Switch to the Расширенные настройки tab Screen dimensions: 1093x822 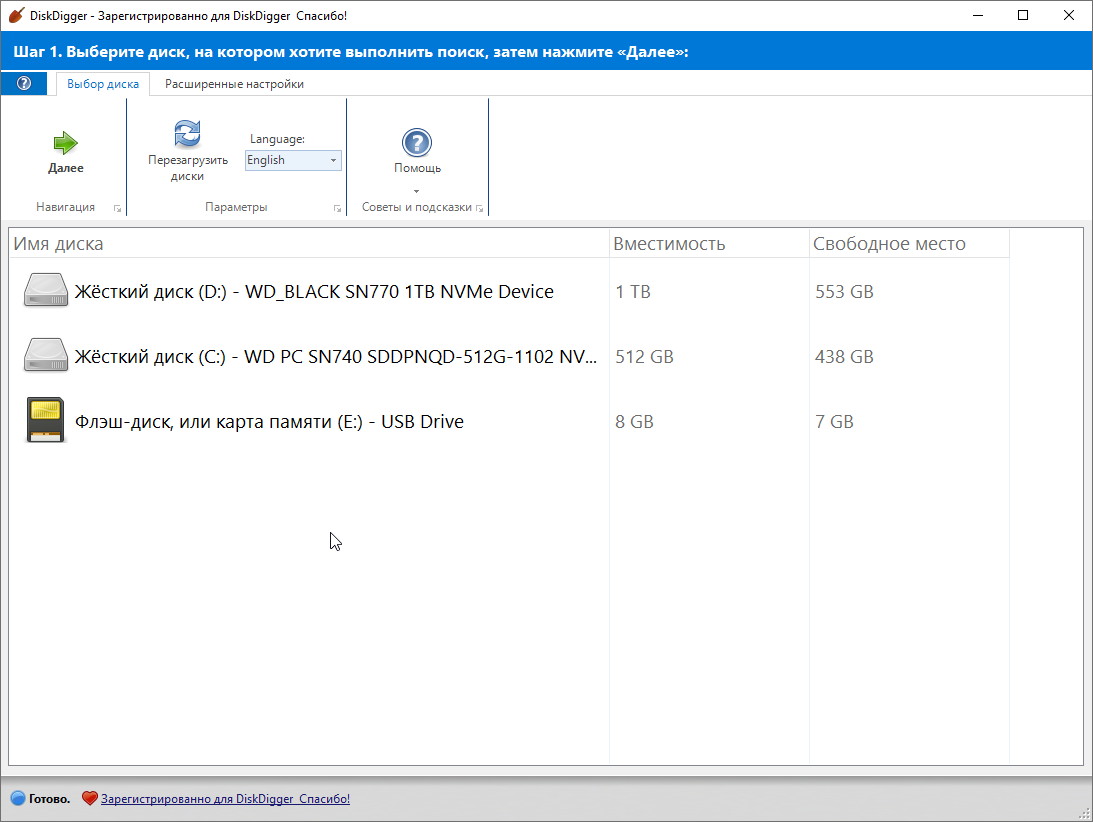click(x=234, y=84)
